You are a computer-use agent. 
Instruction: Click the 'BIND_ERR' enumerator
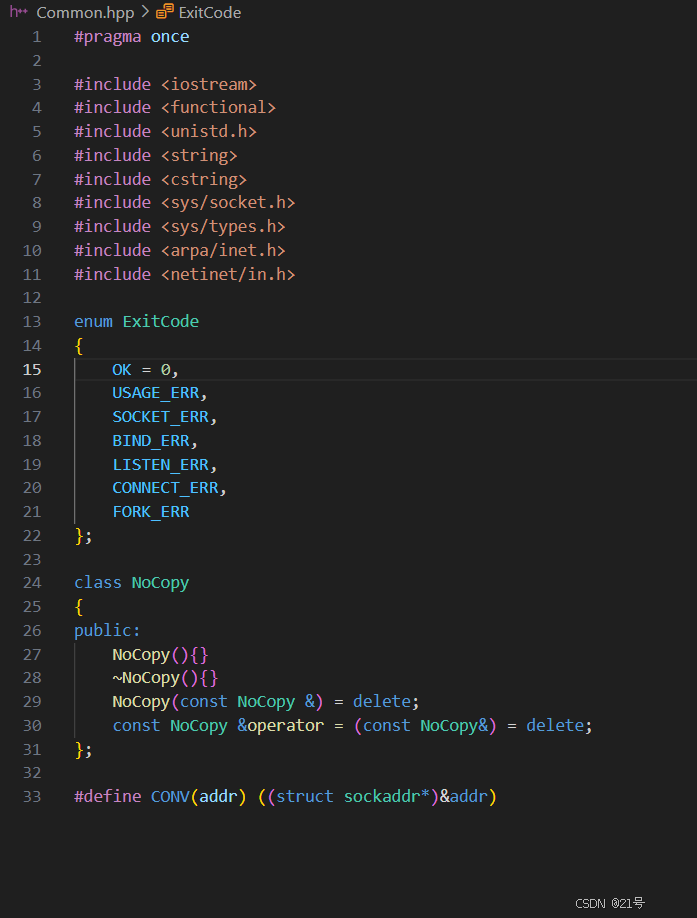click(151, 440)
